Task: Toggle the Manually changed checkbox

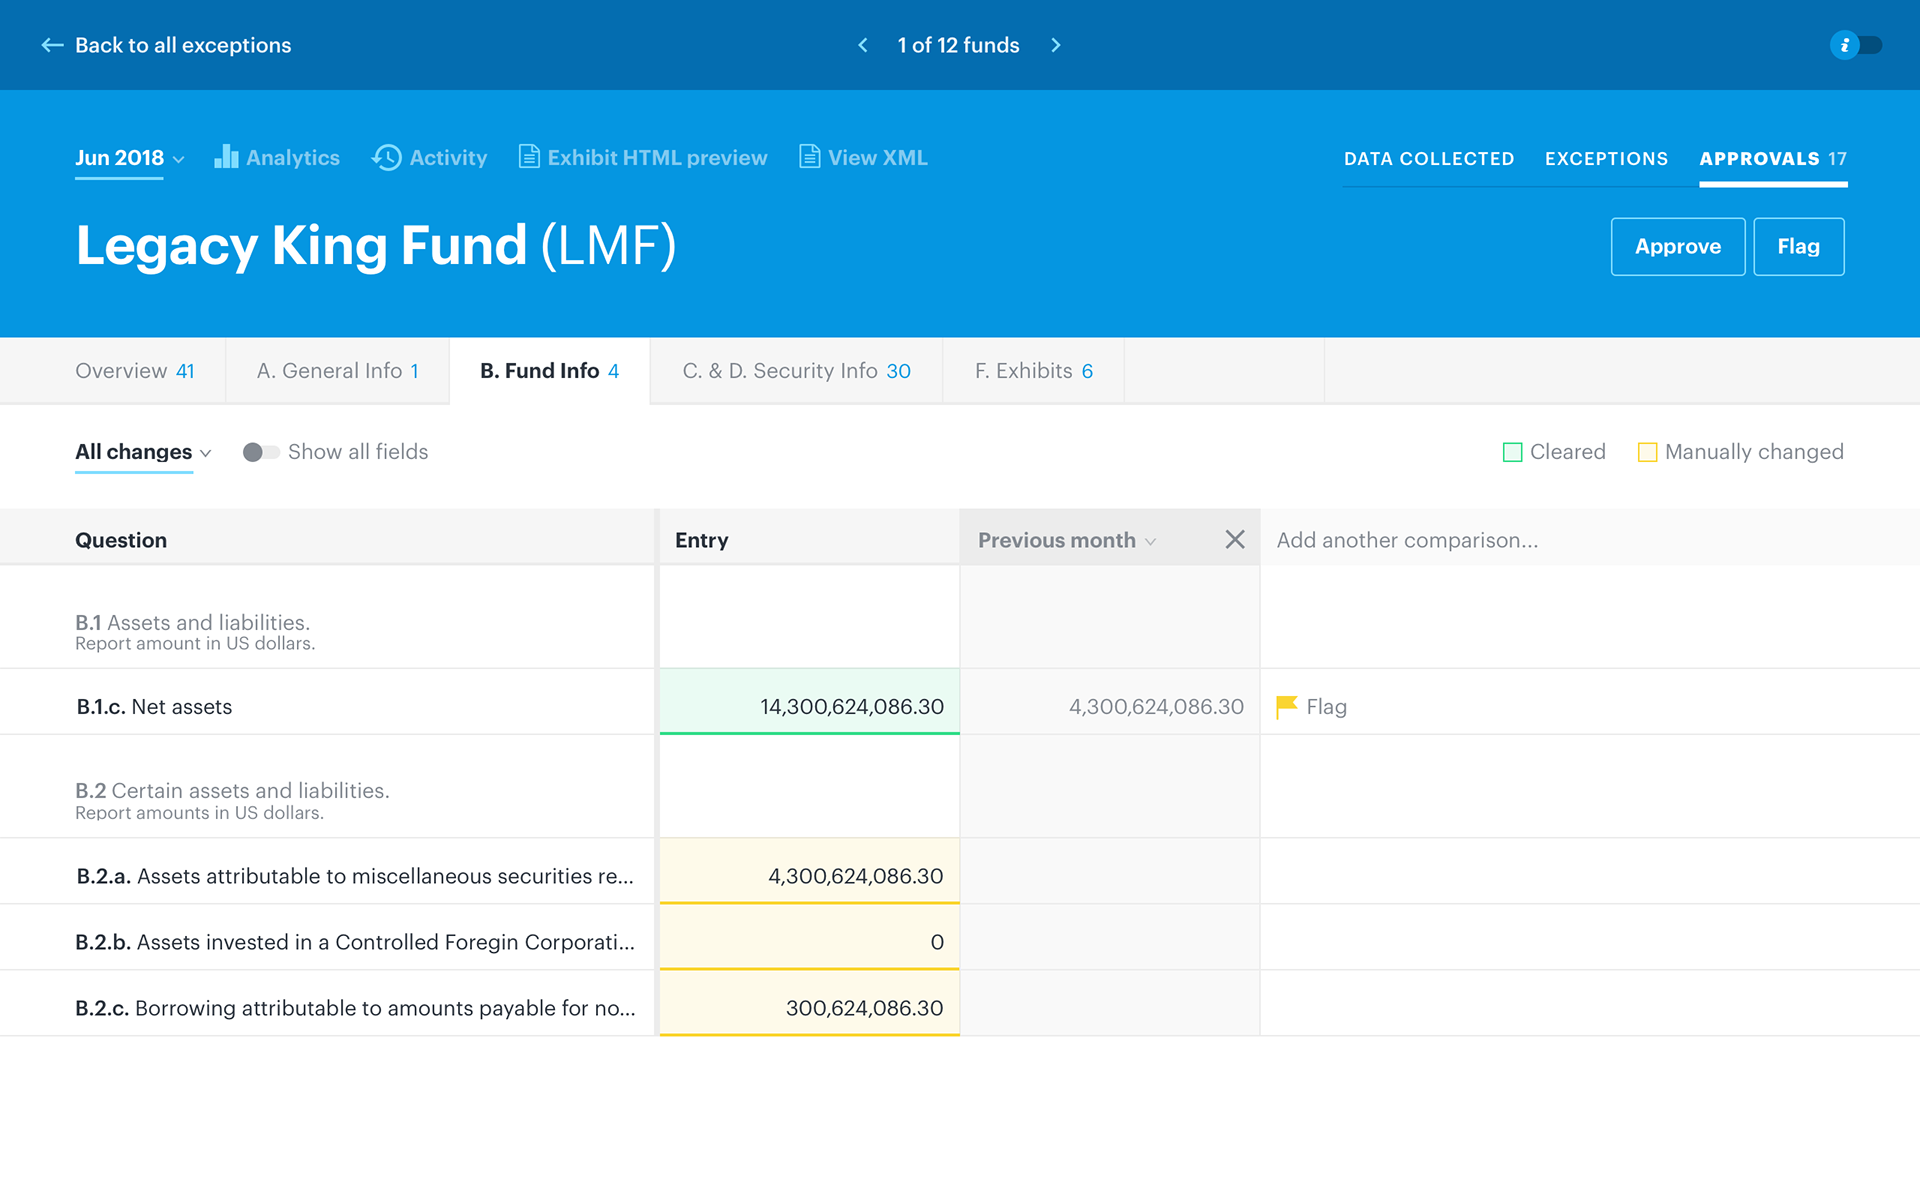Action: [1647, 452]
